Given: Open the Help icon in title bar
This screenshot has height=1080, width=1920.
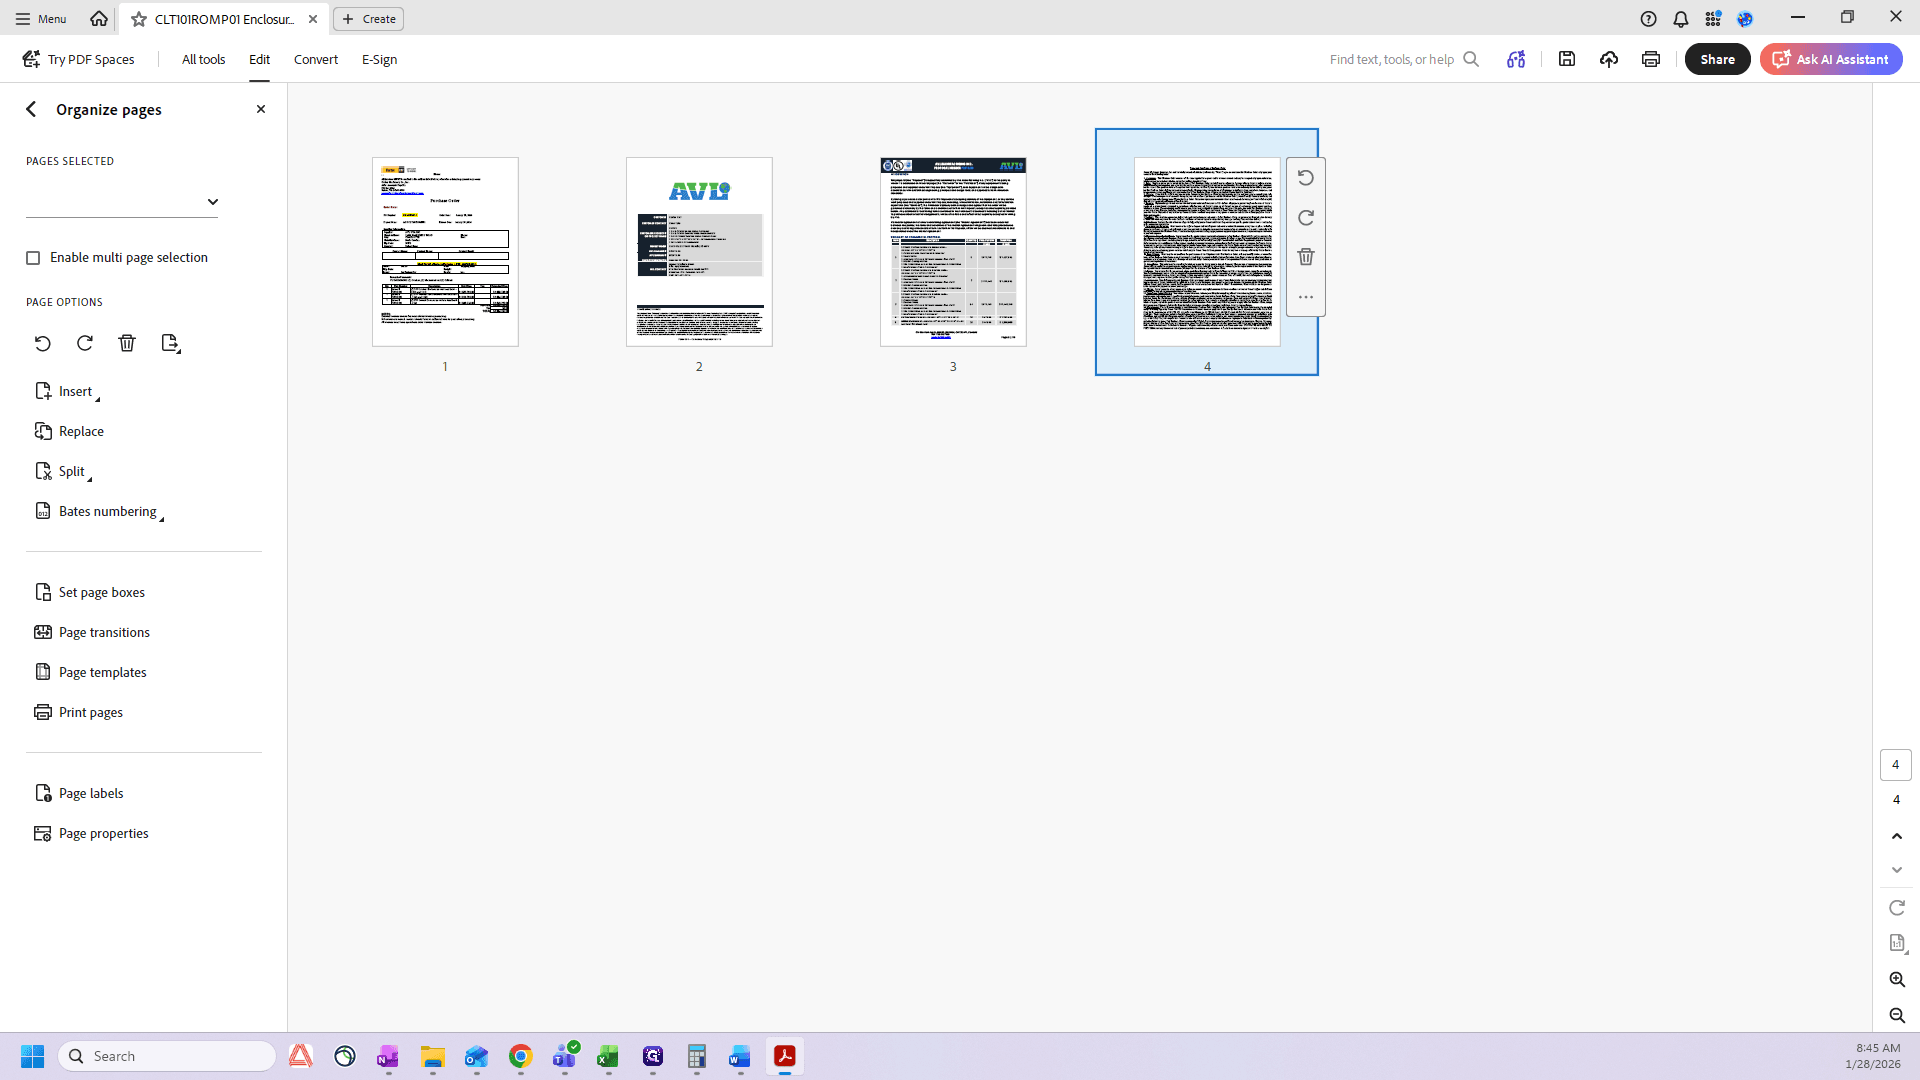Looking at the screenshot, I should tap(1649, 19).
